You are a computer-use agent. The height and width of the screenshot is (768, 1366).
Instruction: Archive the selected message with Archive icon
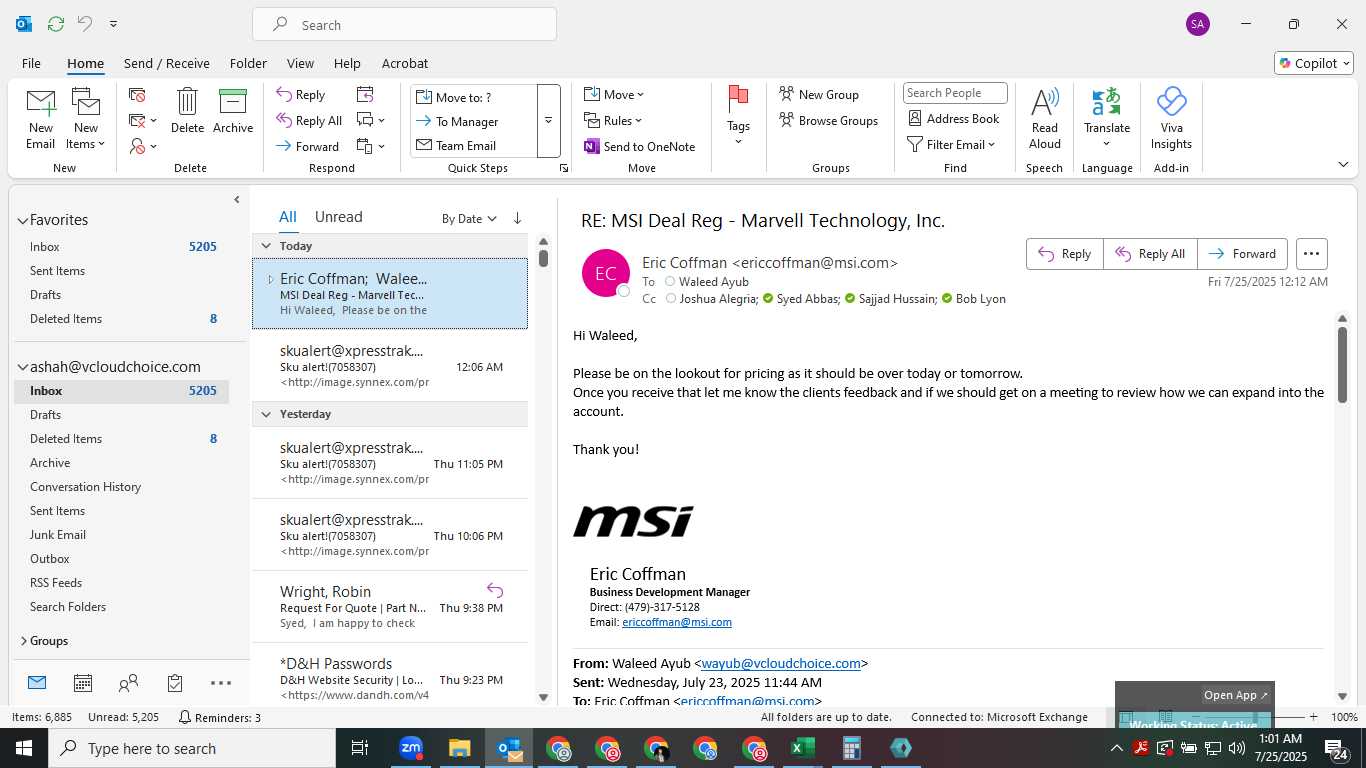(x=233, y=110)
